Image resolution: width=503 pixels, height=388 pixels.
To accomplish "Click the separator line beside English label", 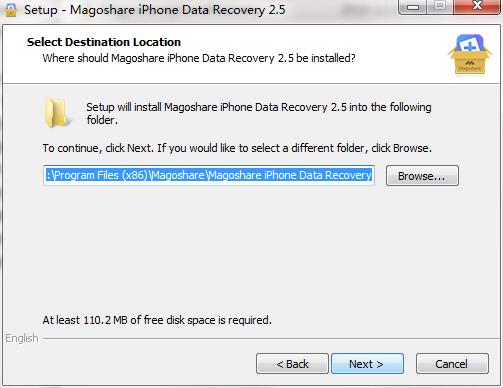I will 270,339.
